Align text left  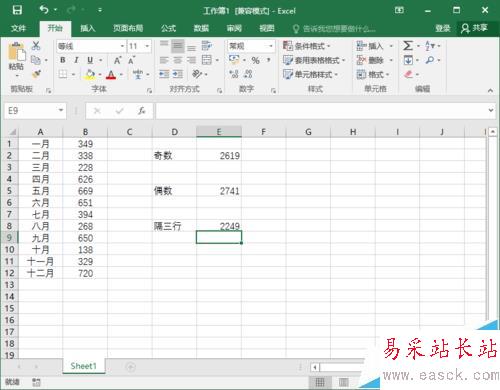tap(164, 60)
